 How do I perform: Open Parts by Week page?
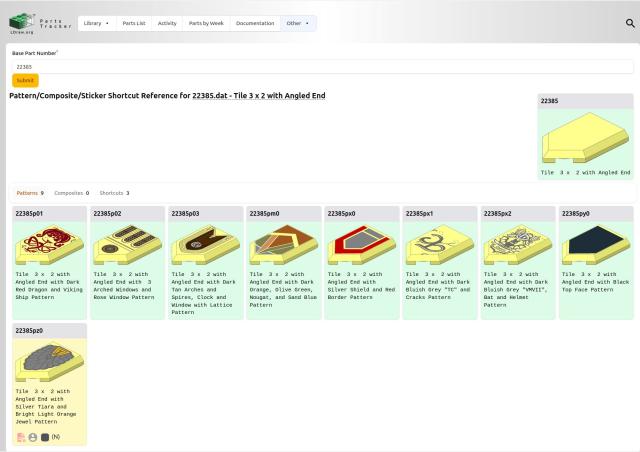click(x=206, y=23)
